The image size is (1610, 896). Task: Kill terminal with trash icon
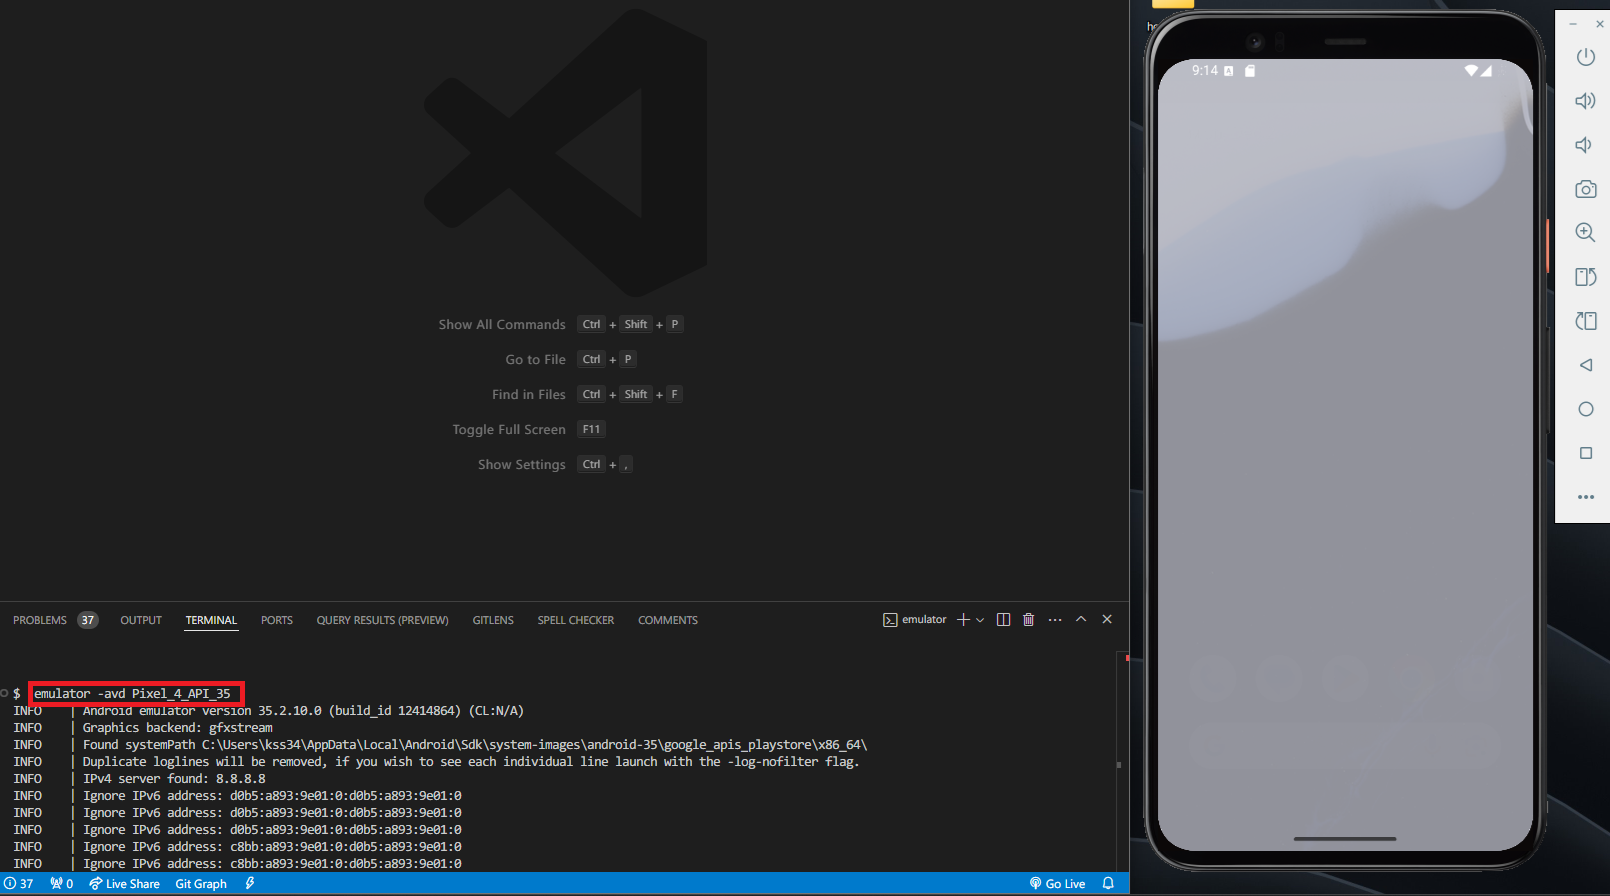point(1028,620)
